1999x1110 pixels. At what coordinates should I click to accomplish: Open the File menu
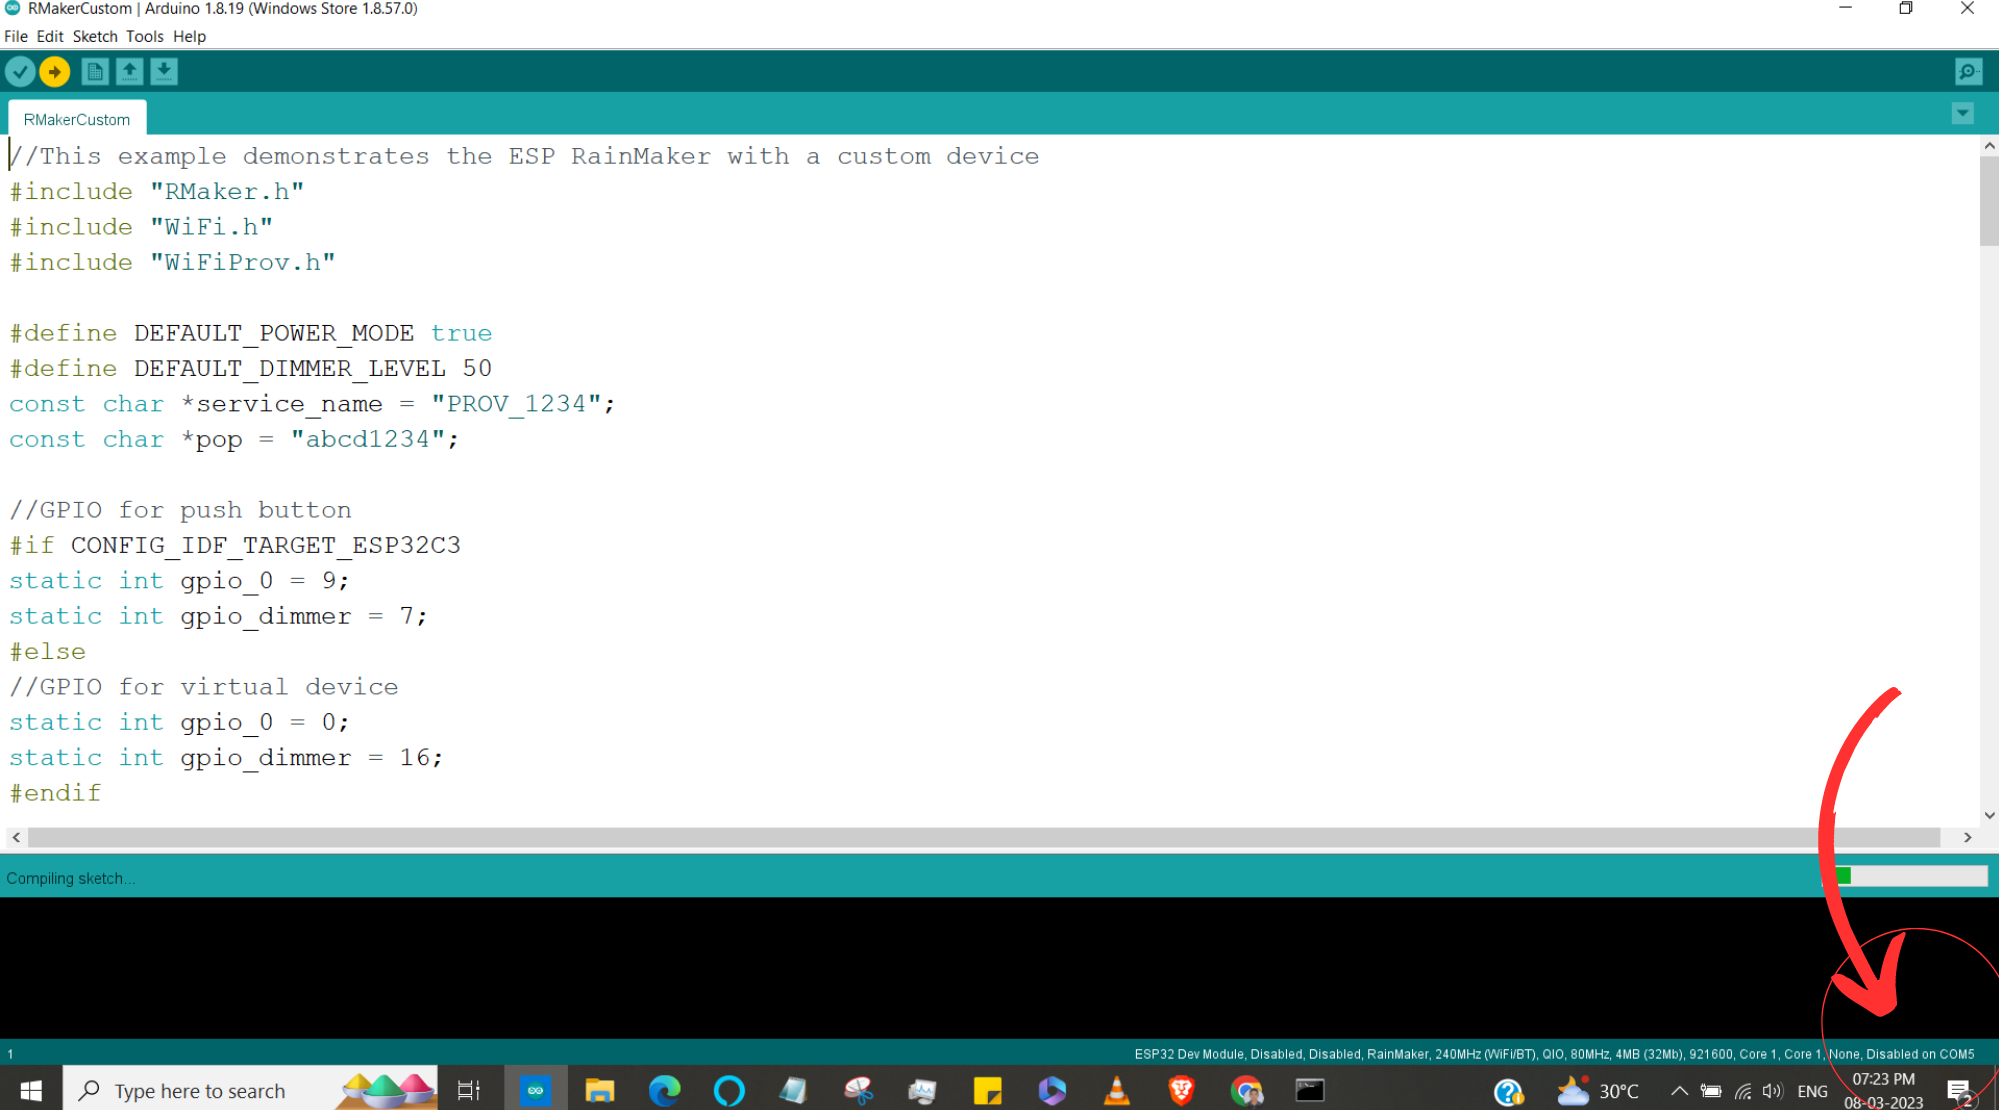coord(16,36)
